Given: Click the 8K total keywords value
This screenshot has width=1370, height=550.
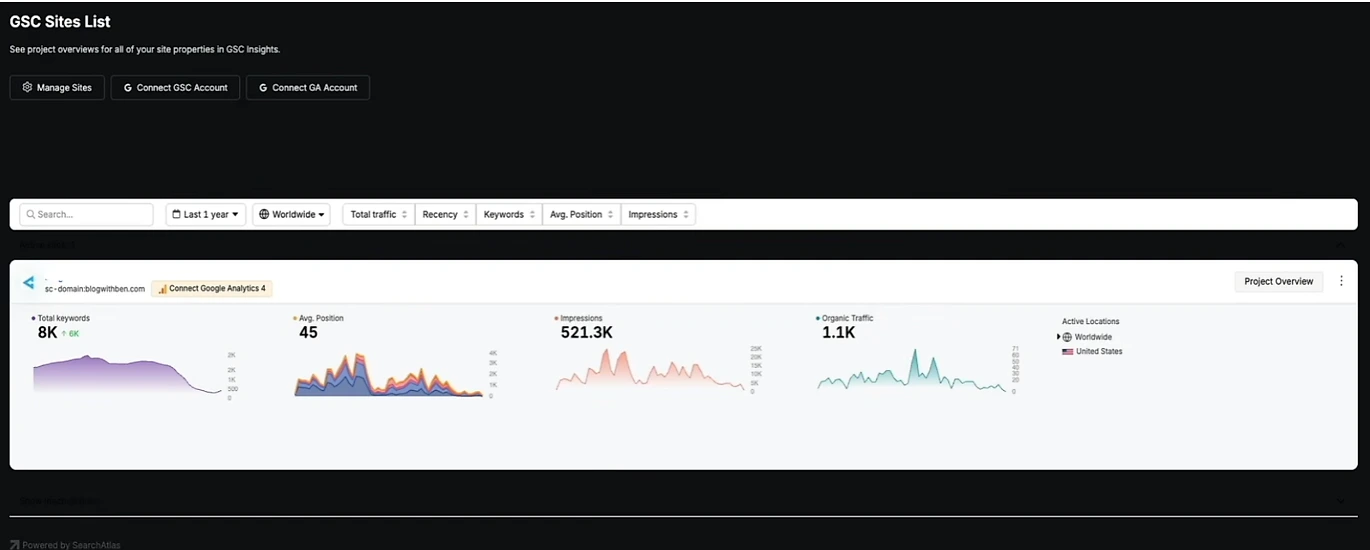Looking at the screenshot, I should pos(47,333).
